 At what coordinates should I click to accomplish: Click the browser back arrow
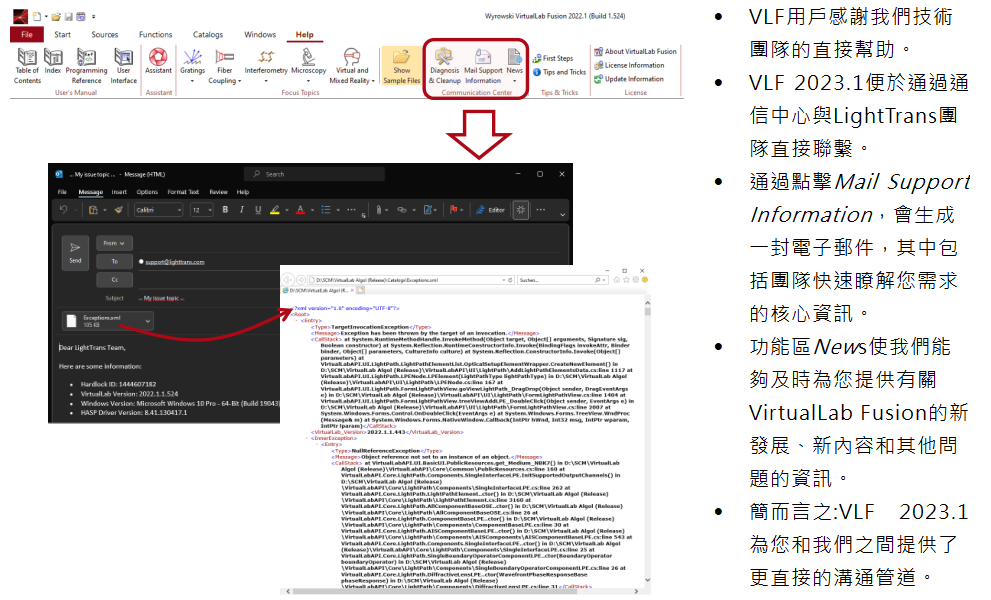coord(288,279)
